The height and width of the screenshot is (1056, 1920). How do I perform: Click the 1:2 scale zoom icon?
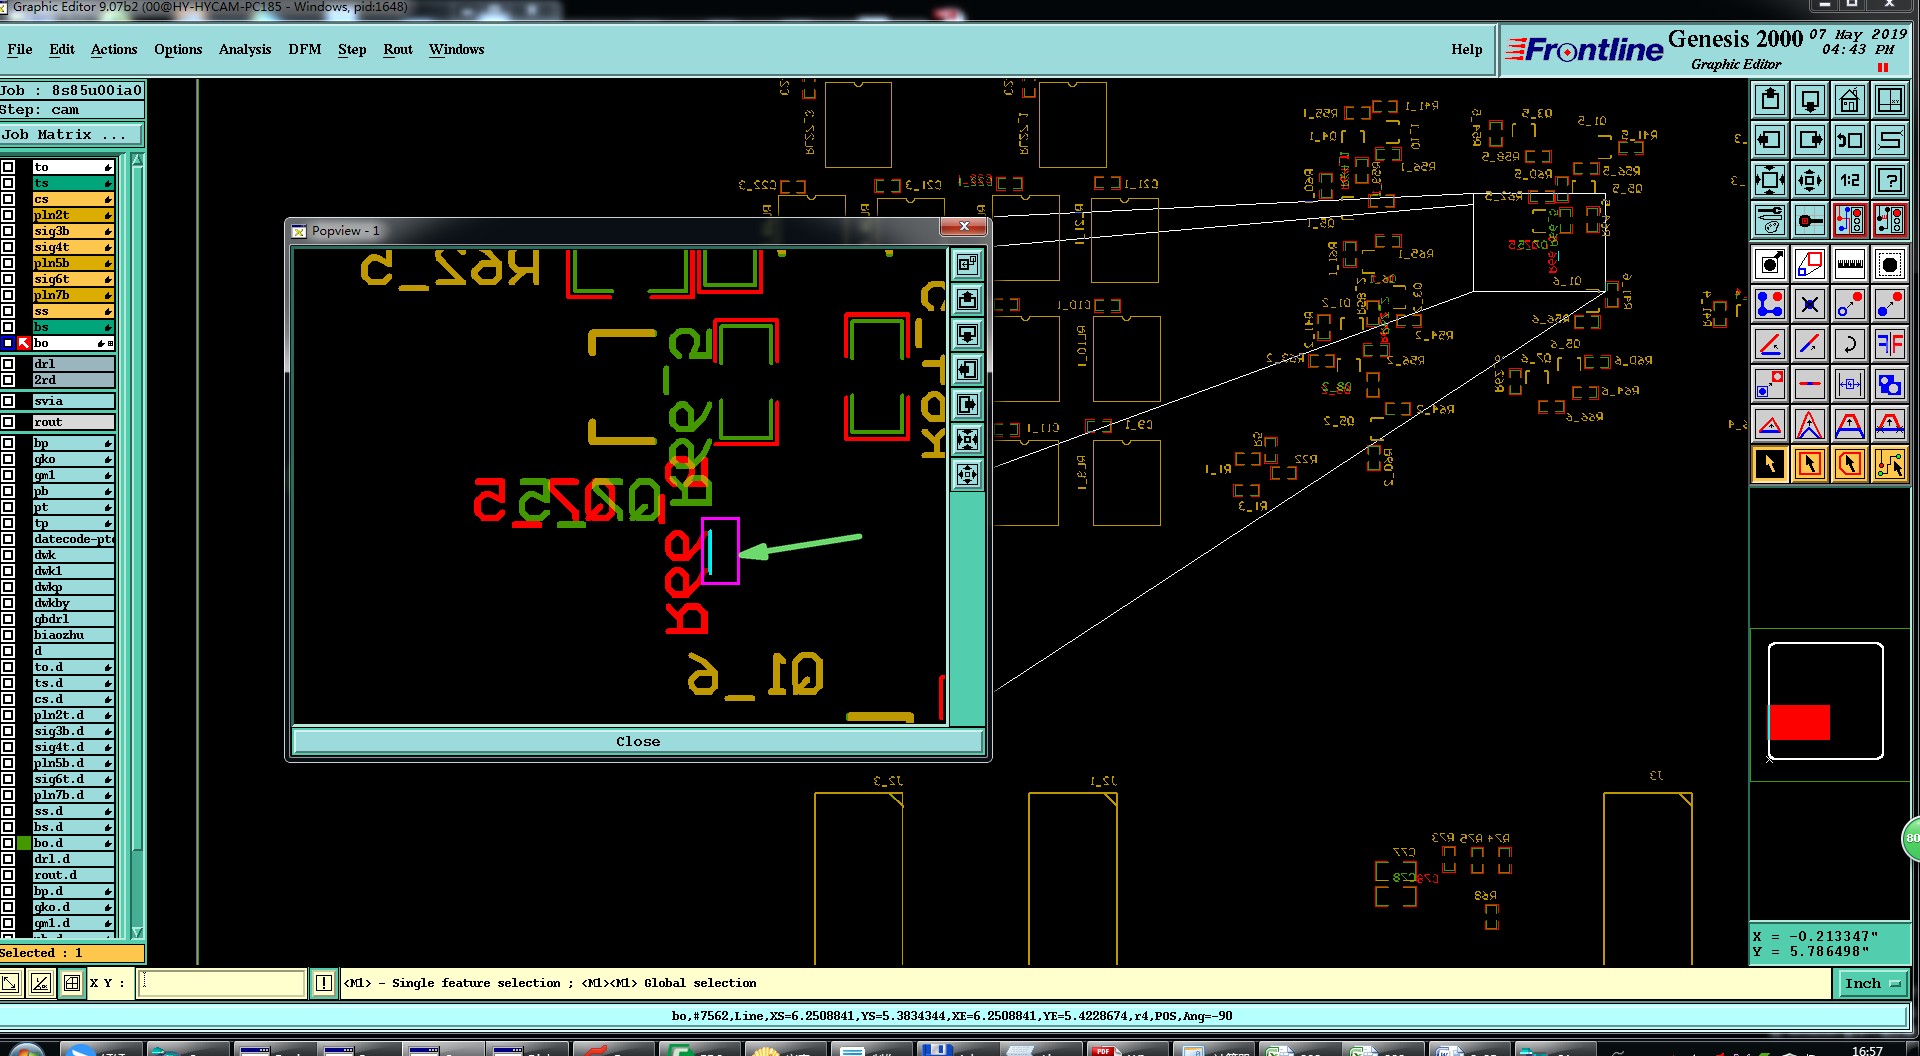[1850, 180]
